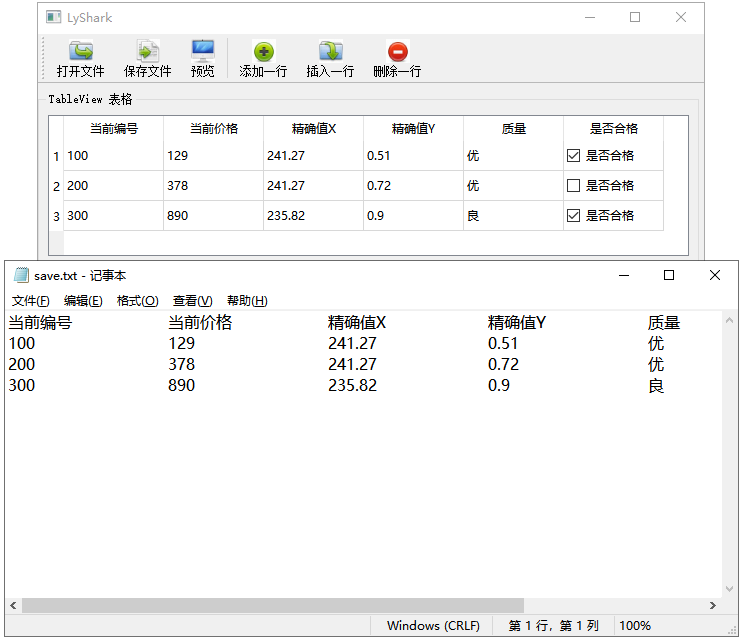Check the 是否合格 checkbox in row 2
Viewport: 743px width, 641px height.
click(x=573, y=186)
